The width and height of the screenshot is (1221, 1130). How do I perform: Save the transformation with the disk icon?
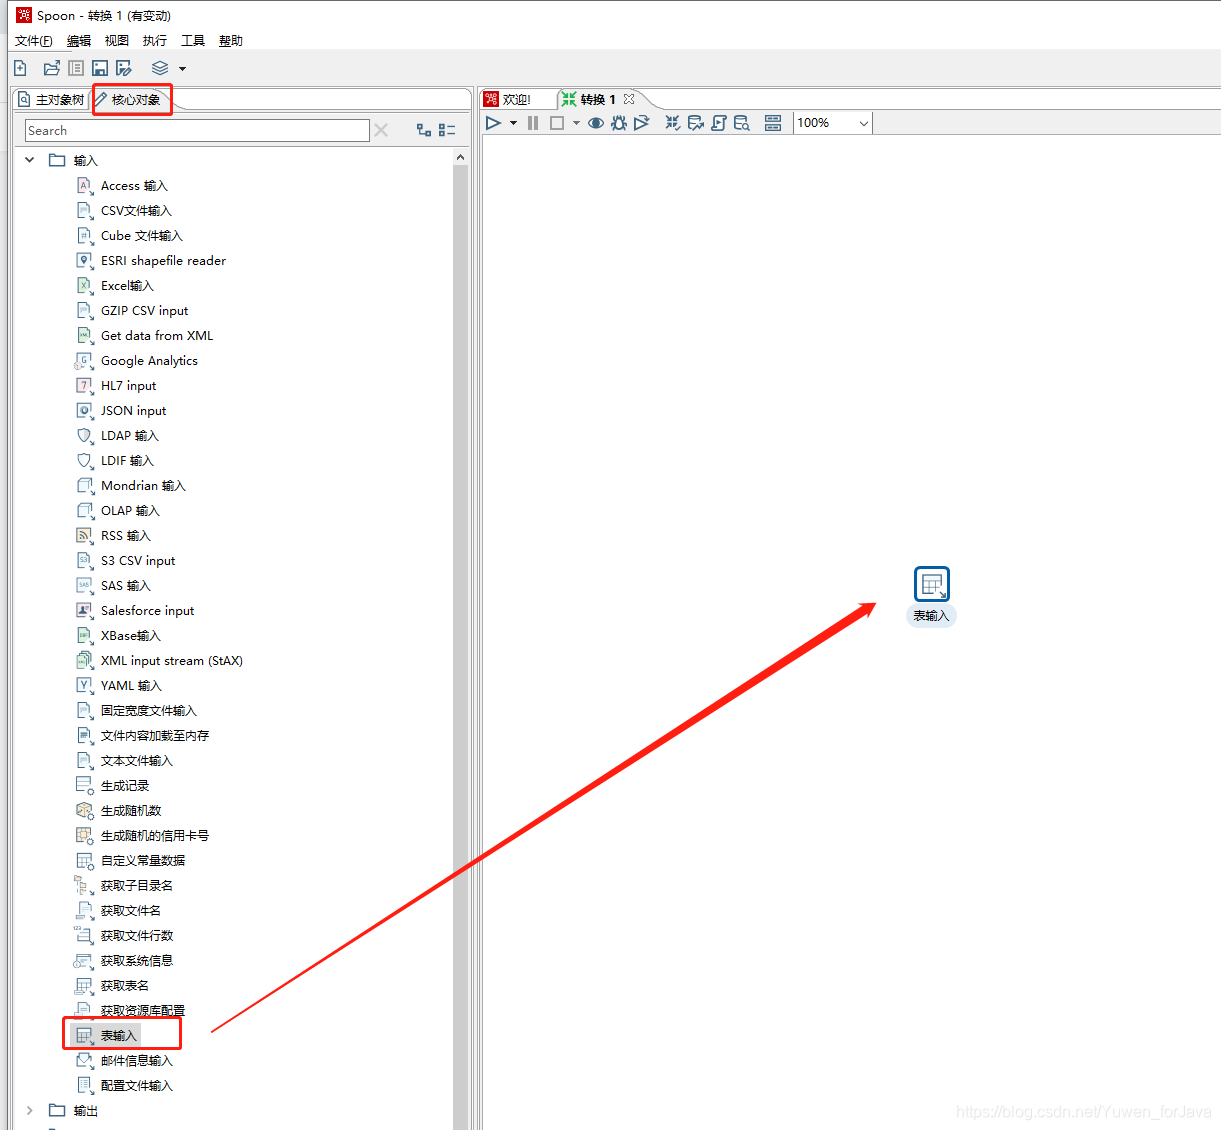pos(100,68)
